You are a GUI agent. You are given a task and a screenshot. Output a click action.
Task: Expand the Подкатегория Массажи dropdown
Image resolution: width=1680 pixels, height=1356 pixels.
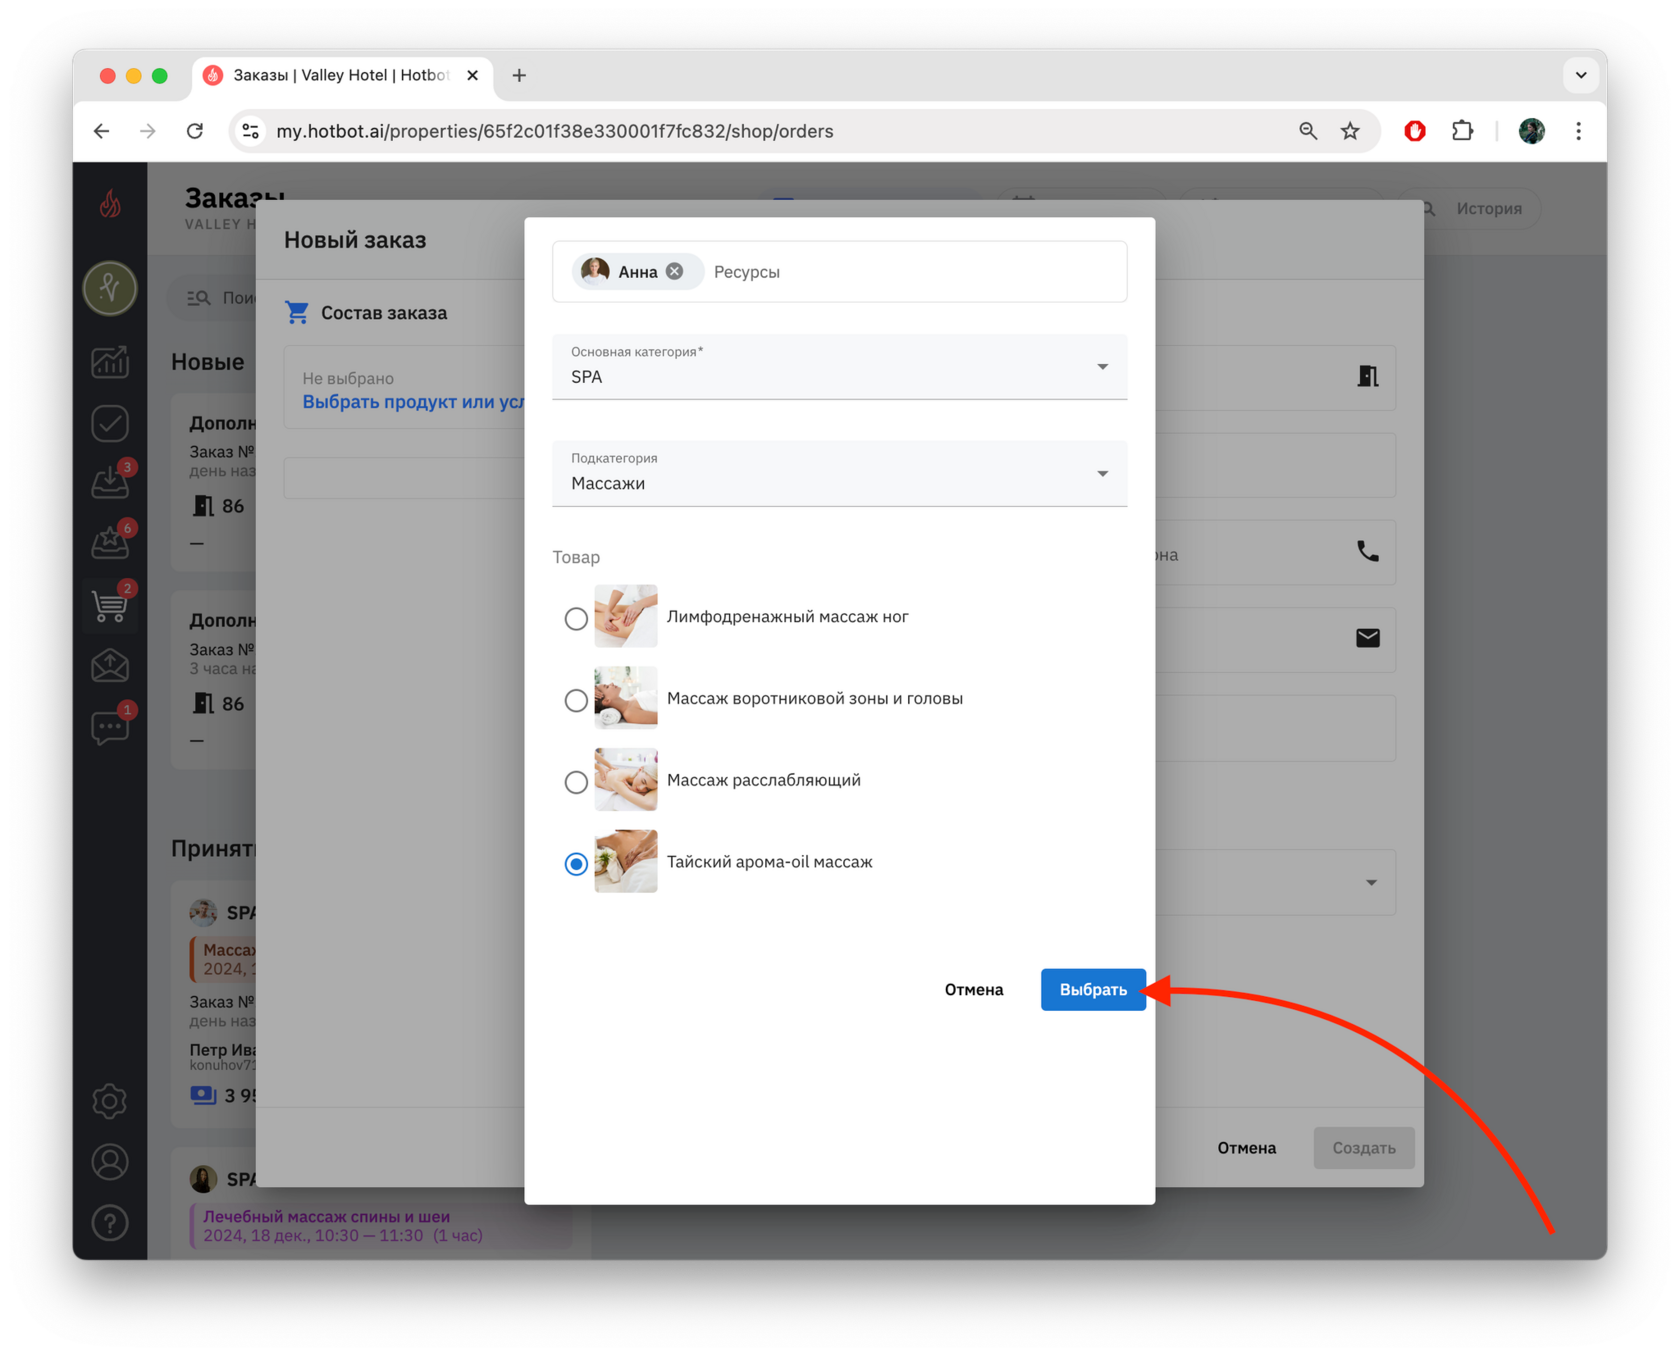click(x=839, y=474)
